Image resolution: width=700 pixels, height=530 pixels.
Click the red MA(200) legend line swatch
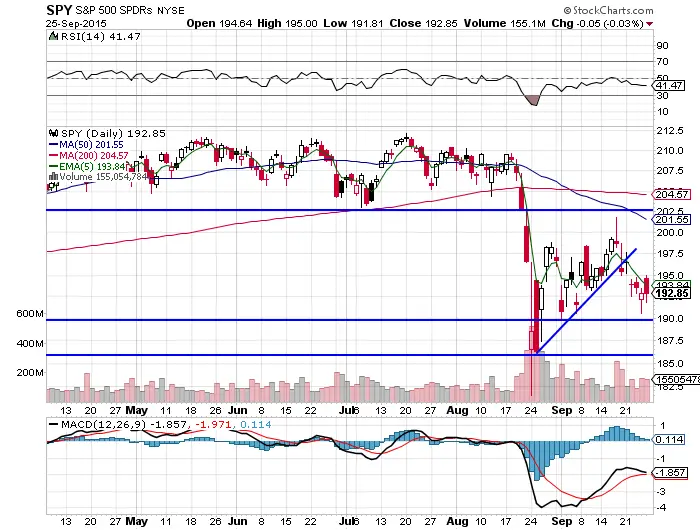pyautogui.click(x=53, y=155)
